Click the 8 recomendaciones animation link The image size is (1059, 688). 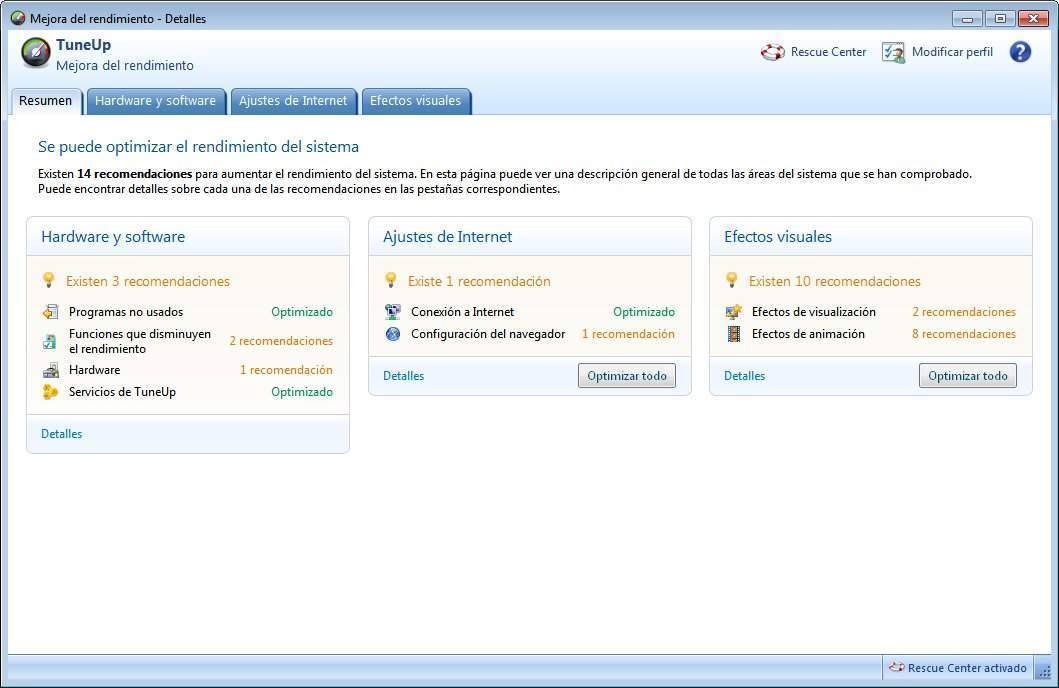click(963, 334)
